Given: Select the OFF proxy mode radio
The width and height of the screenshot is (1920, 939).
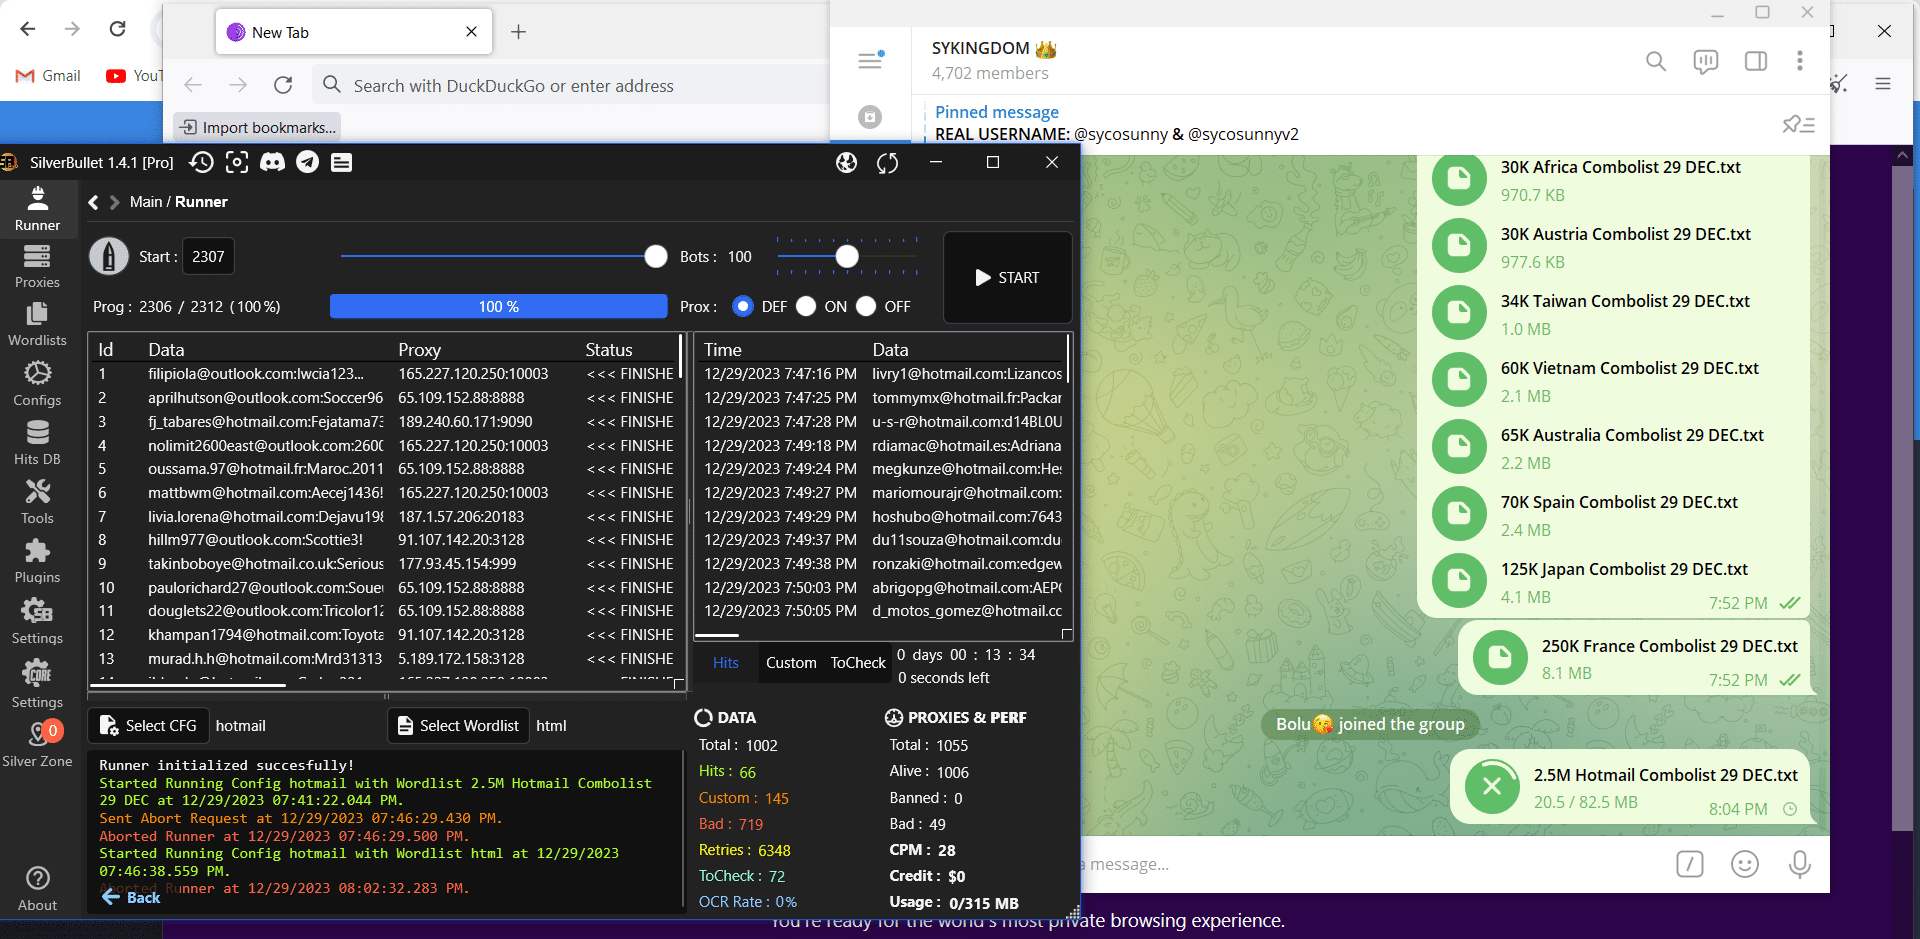Looking at the screenshot, I should [866, 306].
